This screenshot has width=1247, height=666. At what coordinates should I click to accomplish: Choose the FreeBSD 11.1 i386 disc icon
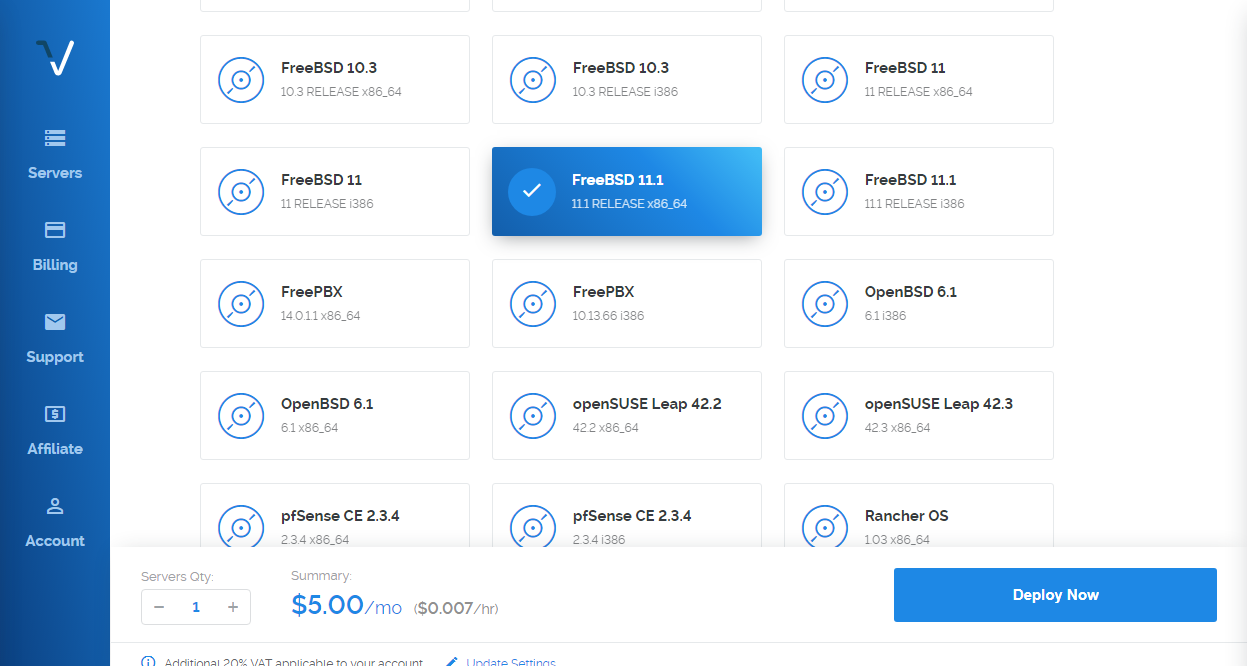[x=825, y=192]
